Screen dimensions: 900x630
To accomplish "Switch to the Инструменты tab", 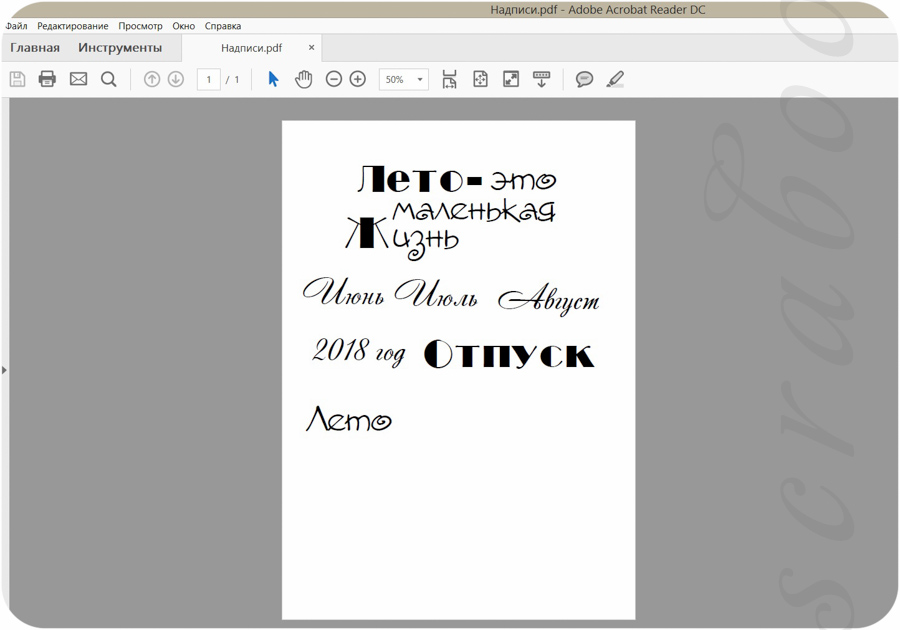I will tap(120, 48).
